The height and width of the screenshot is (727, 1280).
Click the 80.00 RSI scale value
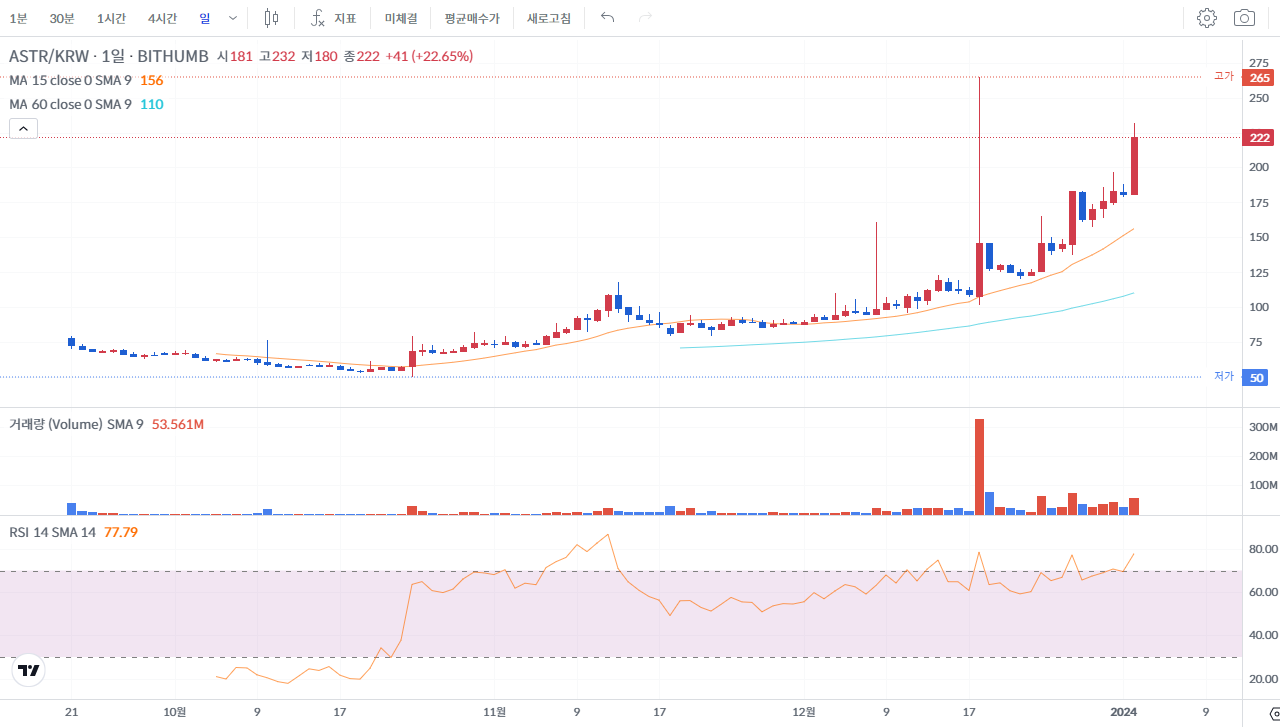click(x=1263, y=549)
